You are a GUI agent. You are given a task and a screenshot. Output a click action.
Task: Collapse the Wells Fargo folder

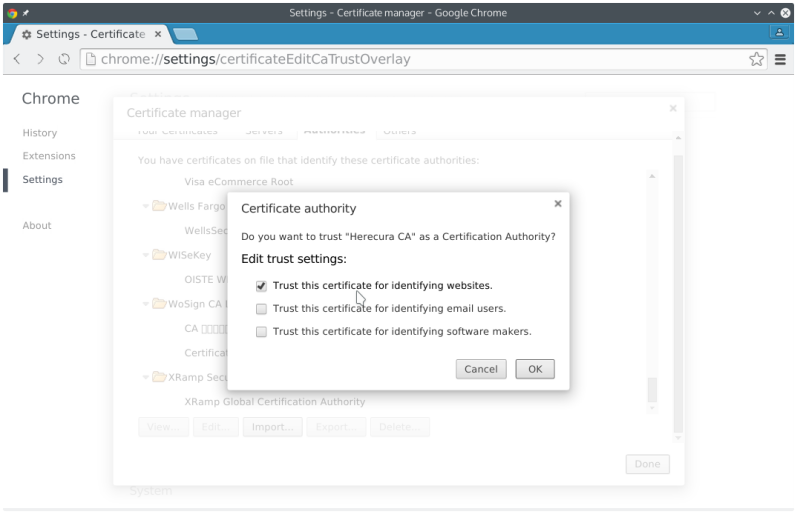coord(146,207)
